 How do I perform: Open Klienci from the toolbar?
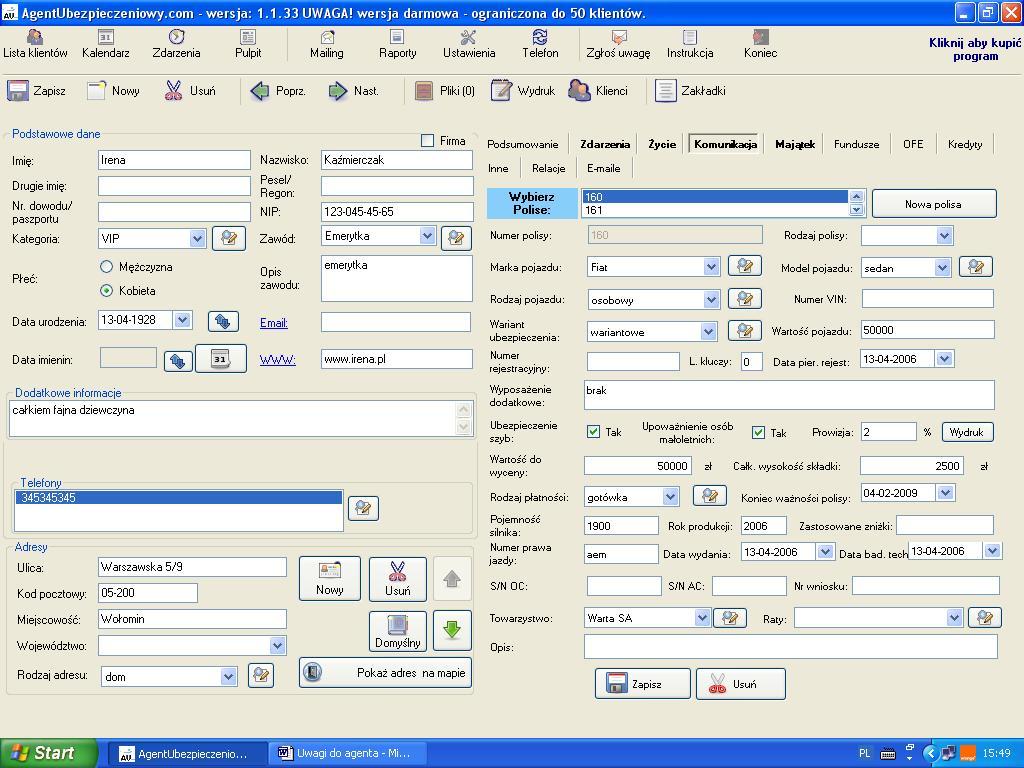coord(598,91)
